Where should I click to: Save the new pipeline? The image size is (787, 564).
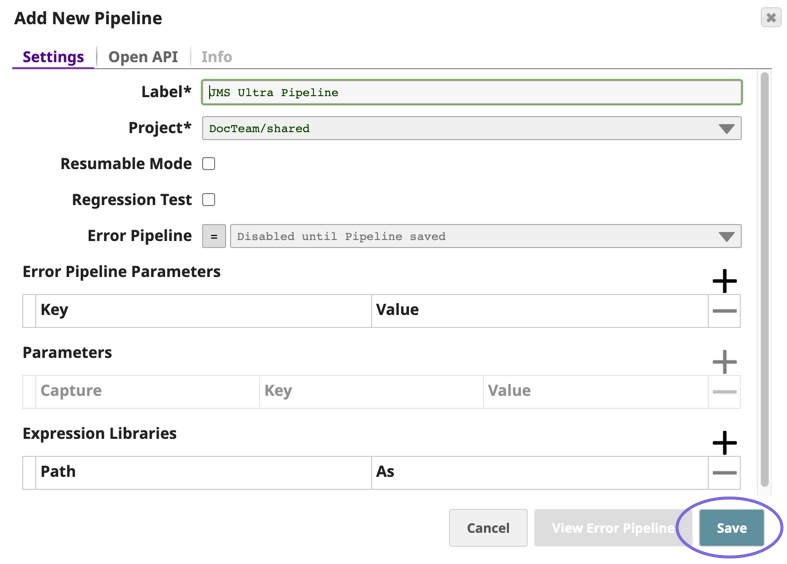click(x=731, y=528)
